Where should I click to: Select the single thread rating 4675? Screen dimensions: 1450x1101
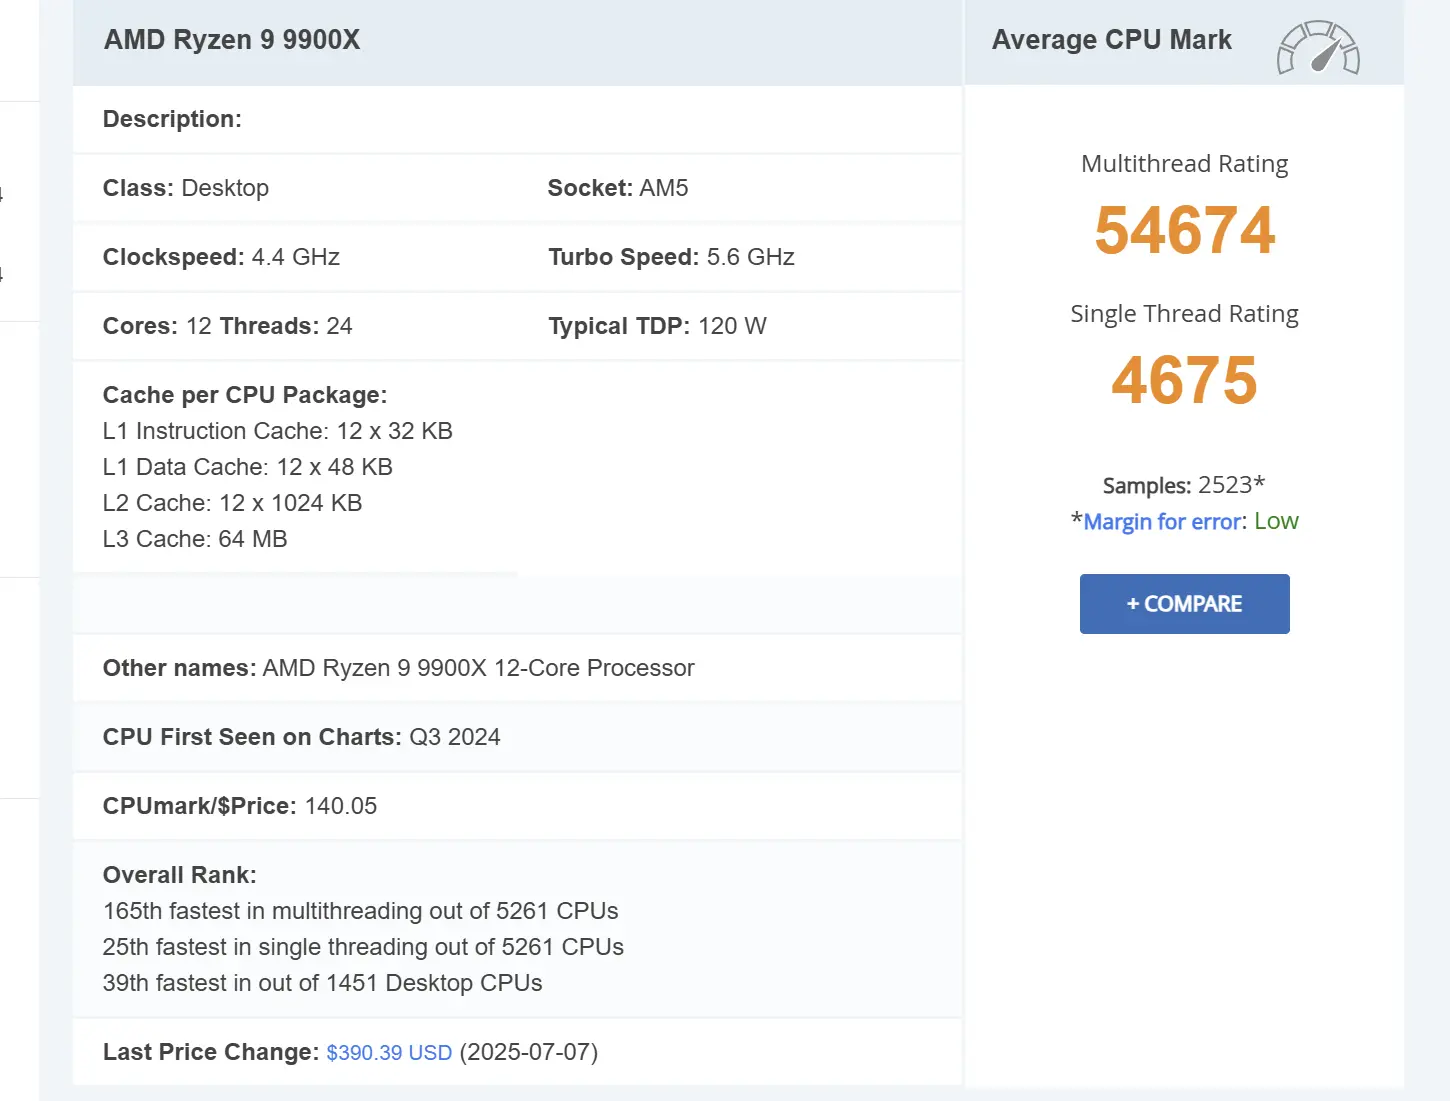pyautogui.click(x=1184, y=381)
